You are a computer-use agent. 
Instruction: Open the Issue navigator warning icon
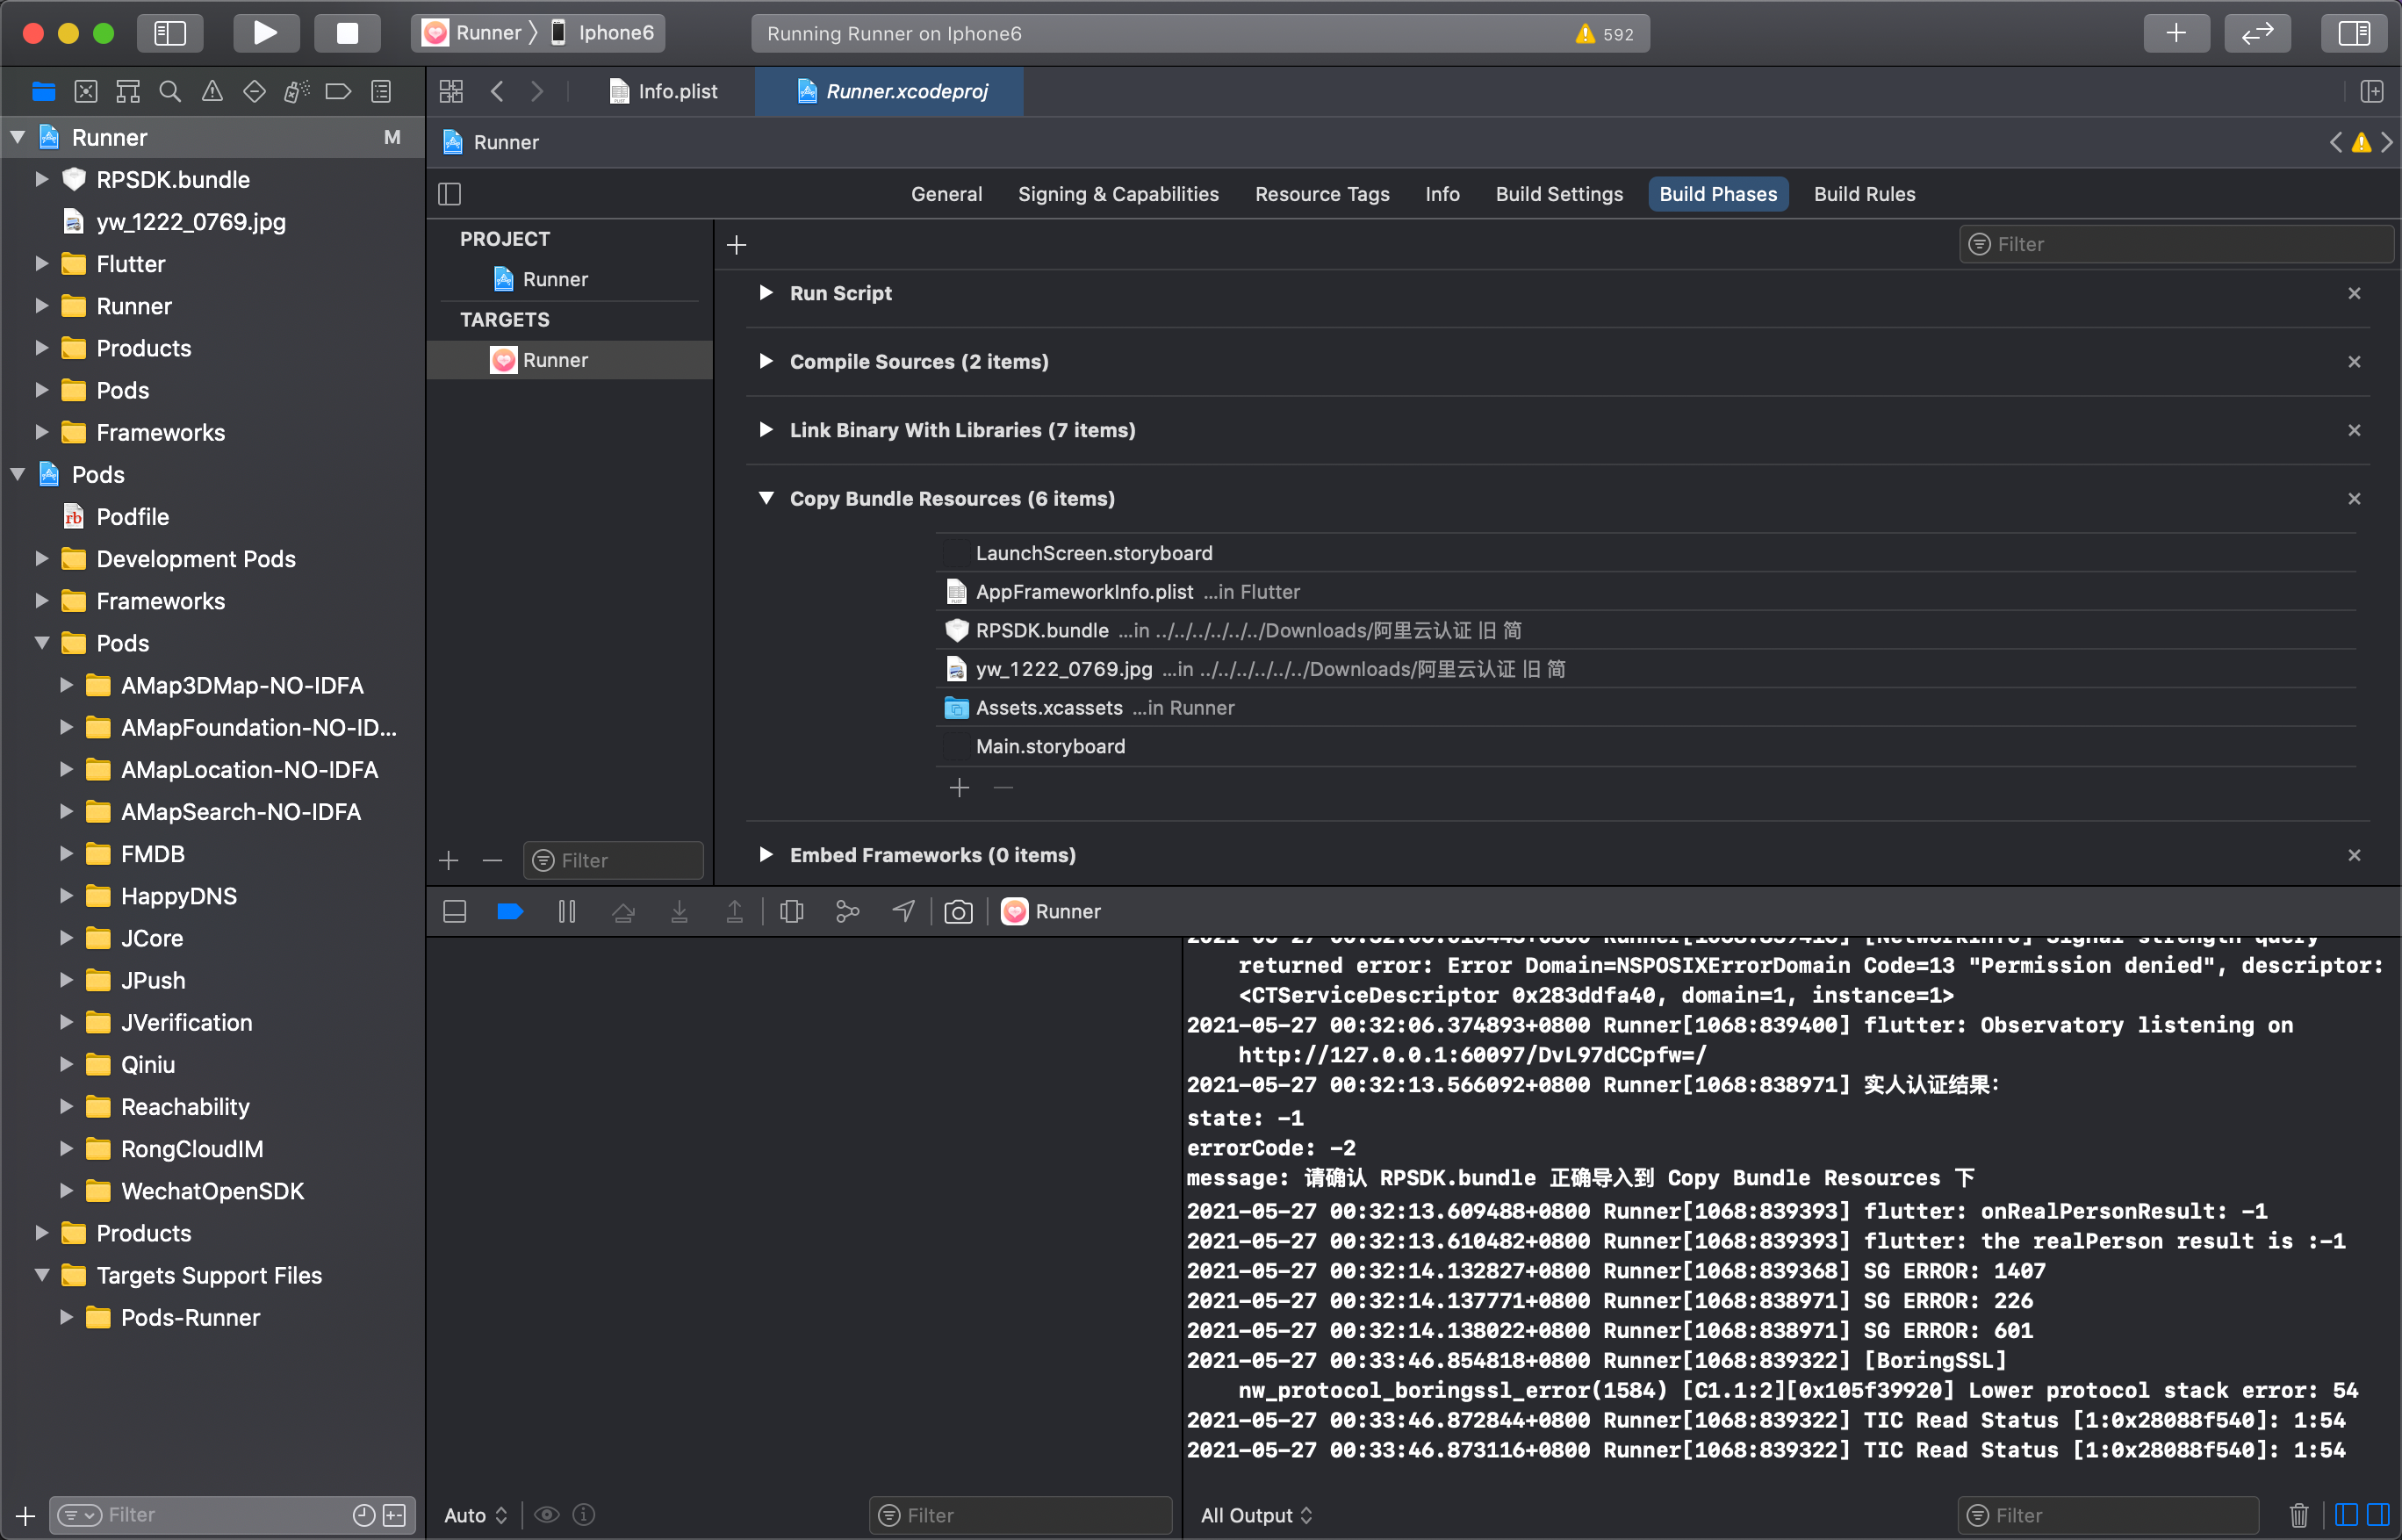coord(212,92)
